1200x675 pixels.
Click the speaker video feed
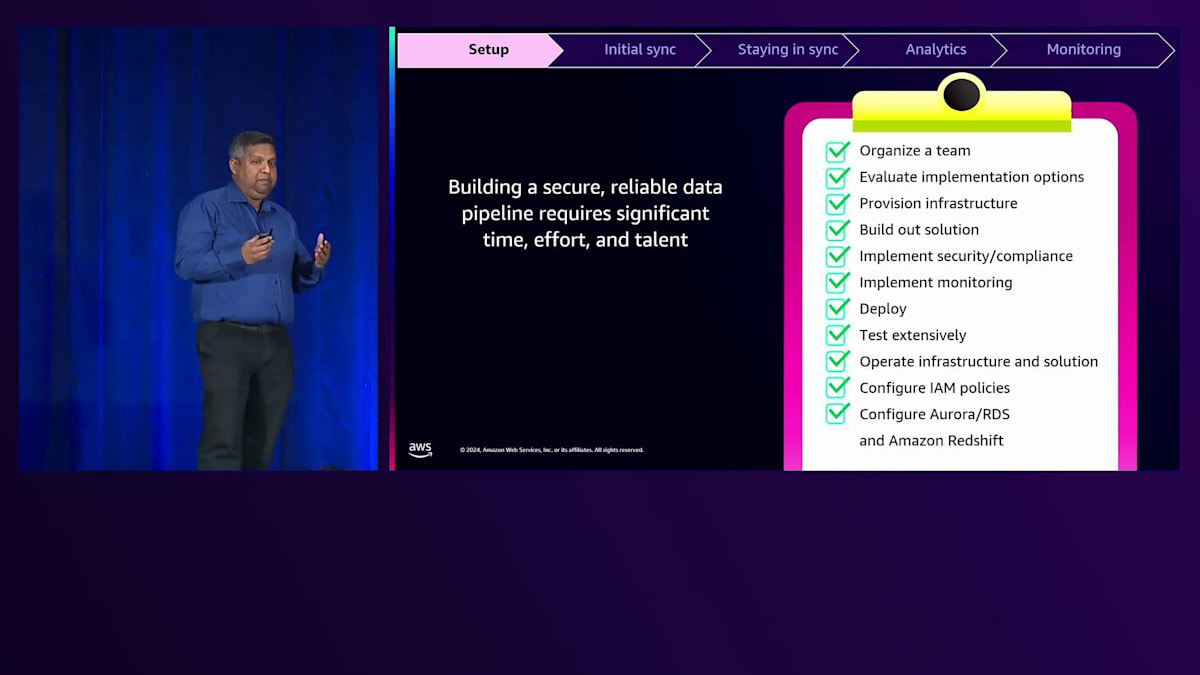coord(199,248)
